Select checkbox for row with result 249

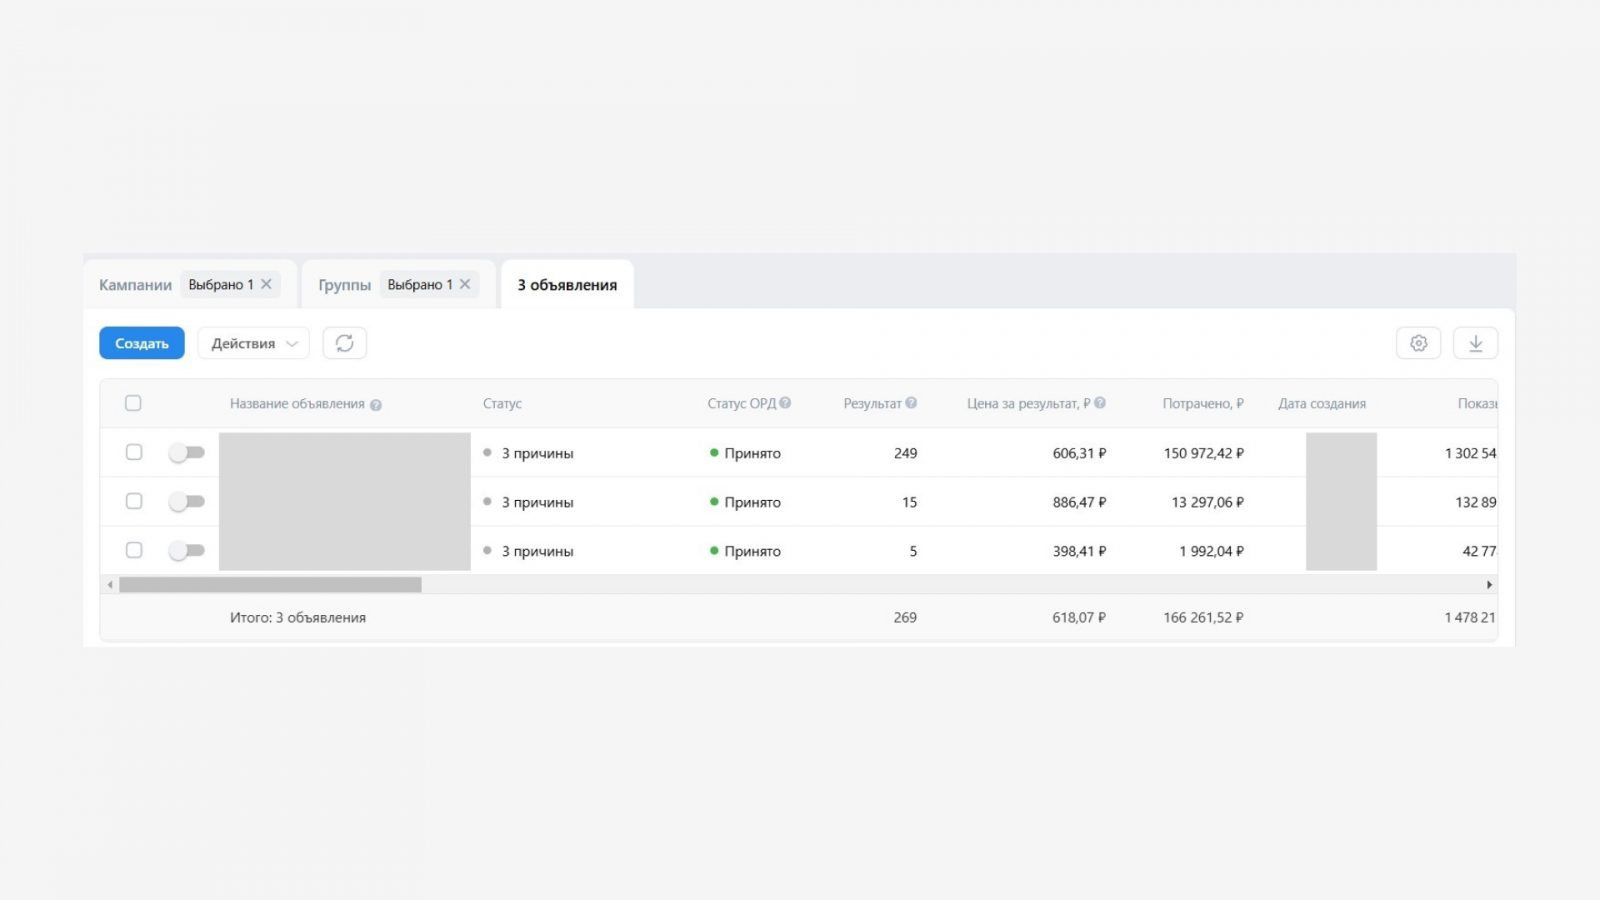134,452
